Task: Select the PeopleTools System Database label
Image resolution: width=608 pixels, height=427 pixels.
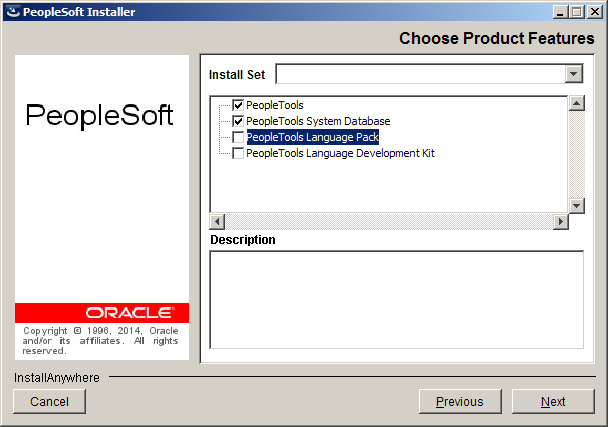Action: pos(318,121)
